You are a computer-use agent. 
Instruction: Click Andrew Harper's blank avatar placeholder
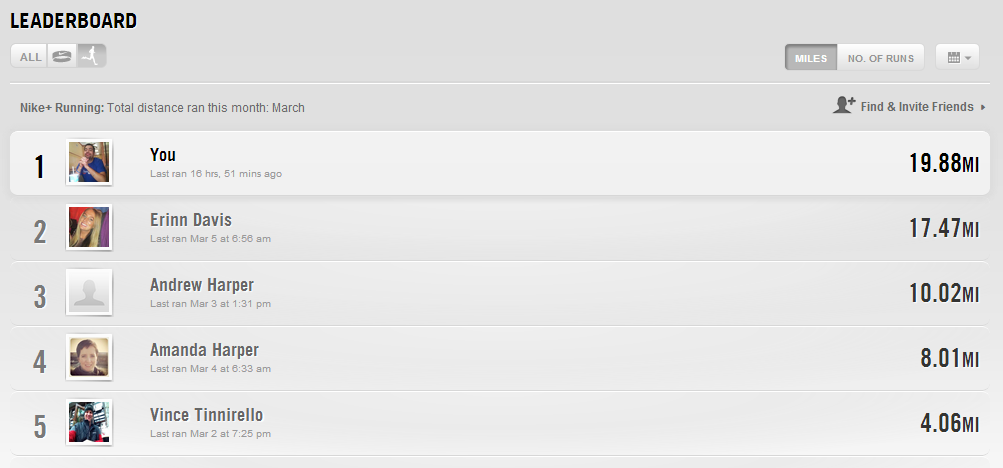point(89,292)
